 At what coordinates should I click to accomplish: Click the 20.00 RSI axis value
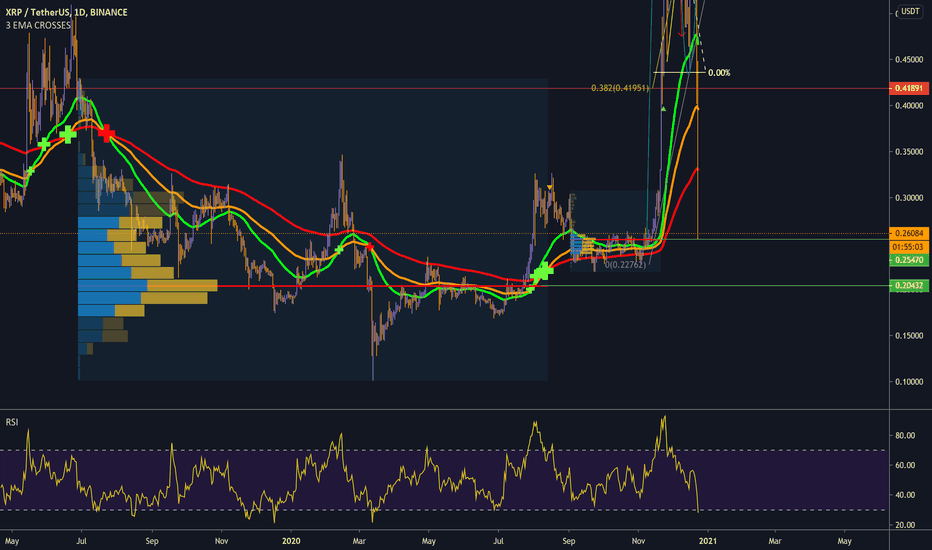(x=905, y=524)
